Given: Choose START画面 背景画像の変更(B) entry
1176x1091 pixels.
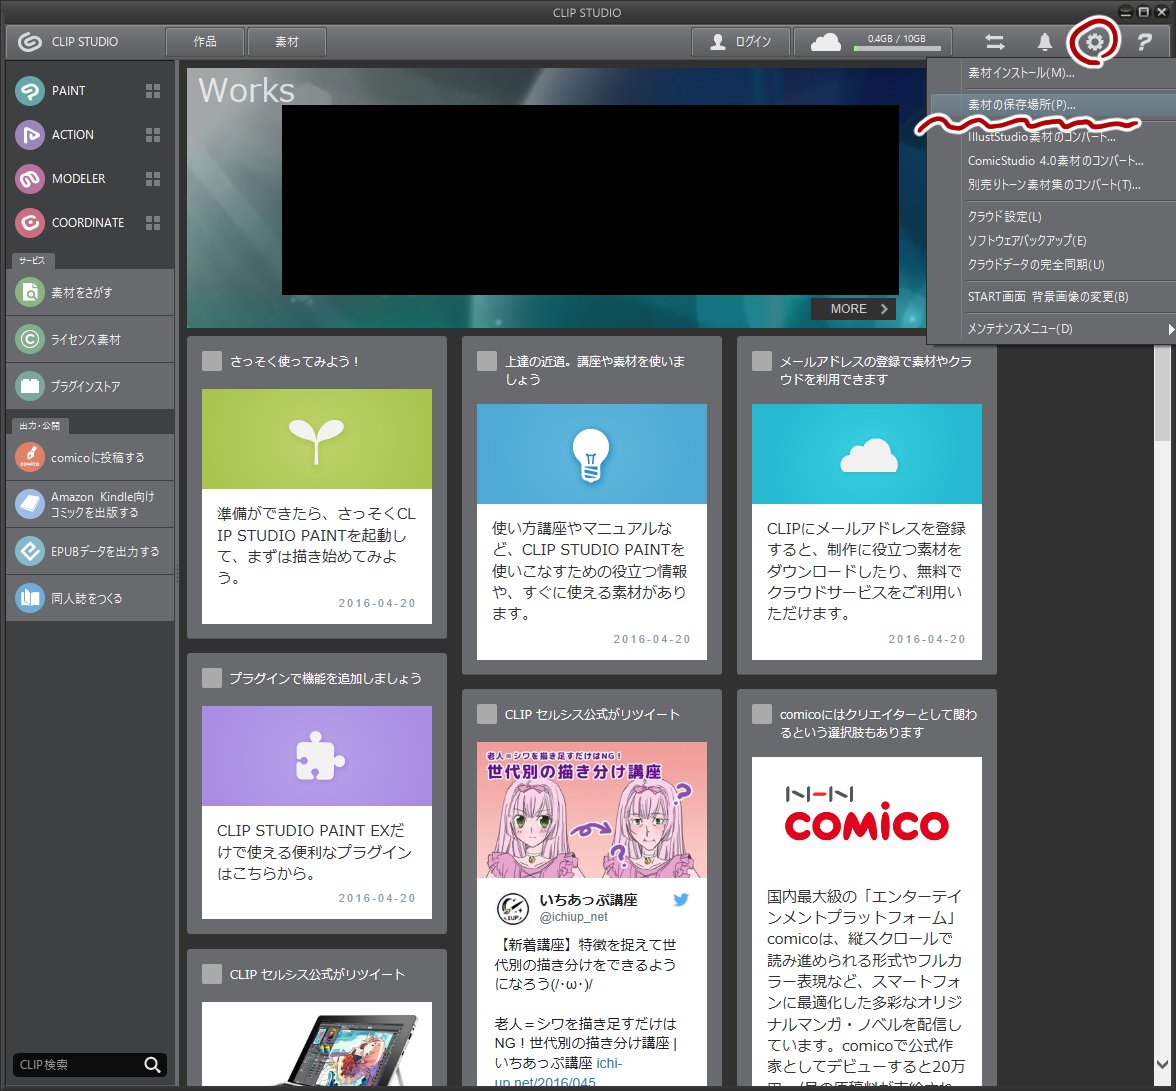Looking at the screenshot, I should click(1052, 297).
